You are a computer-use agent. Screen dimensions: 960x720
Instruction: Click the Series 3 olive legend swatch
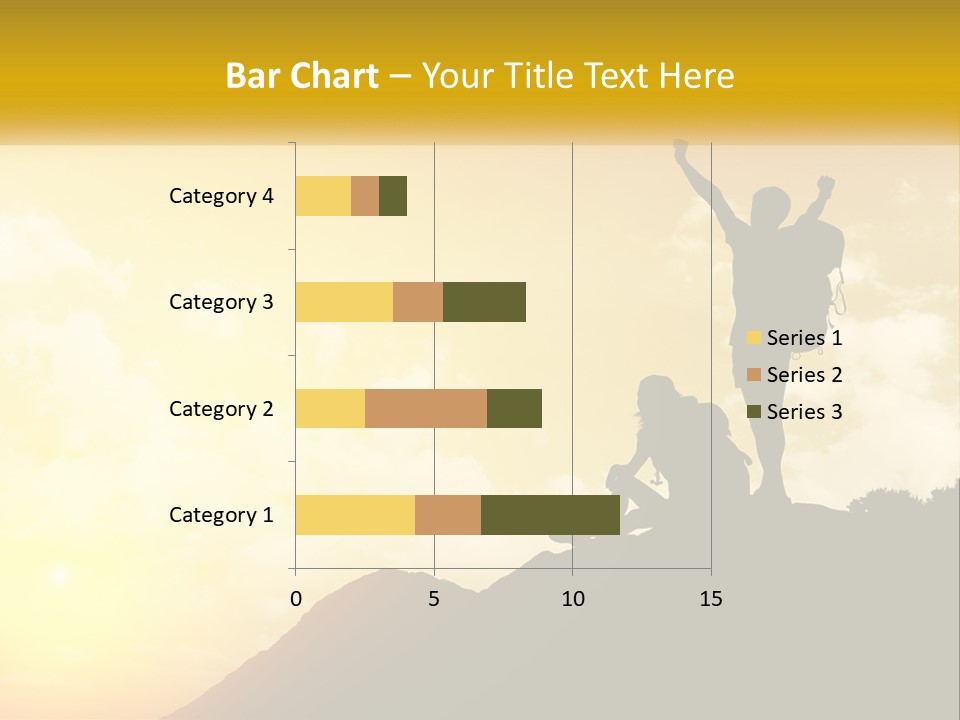point(754,411)
